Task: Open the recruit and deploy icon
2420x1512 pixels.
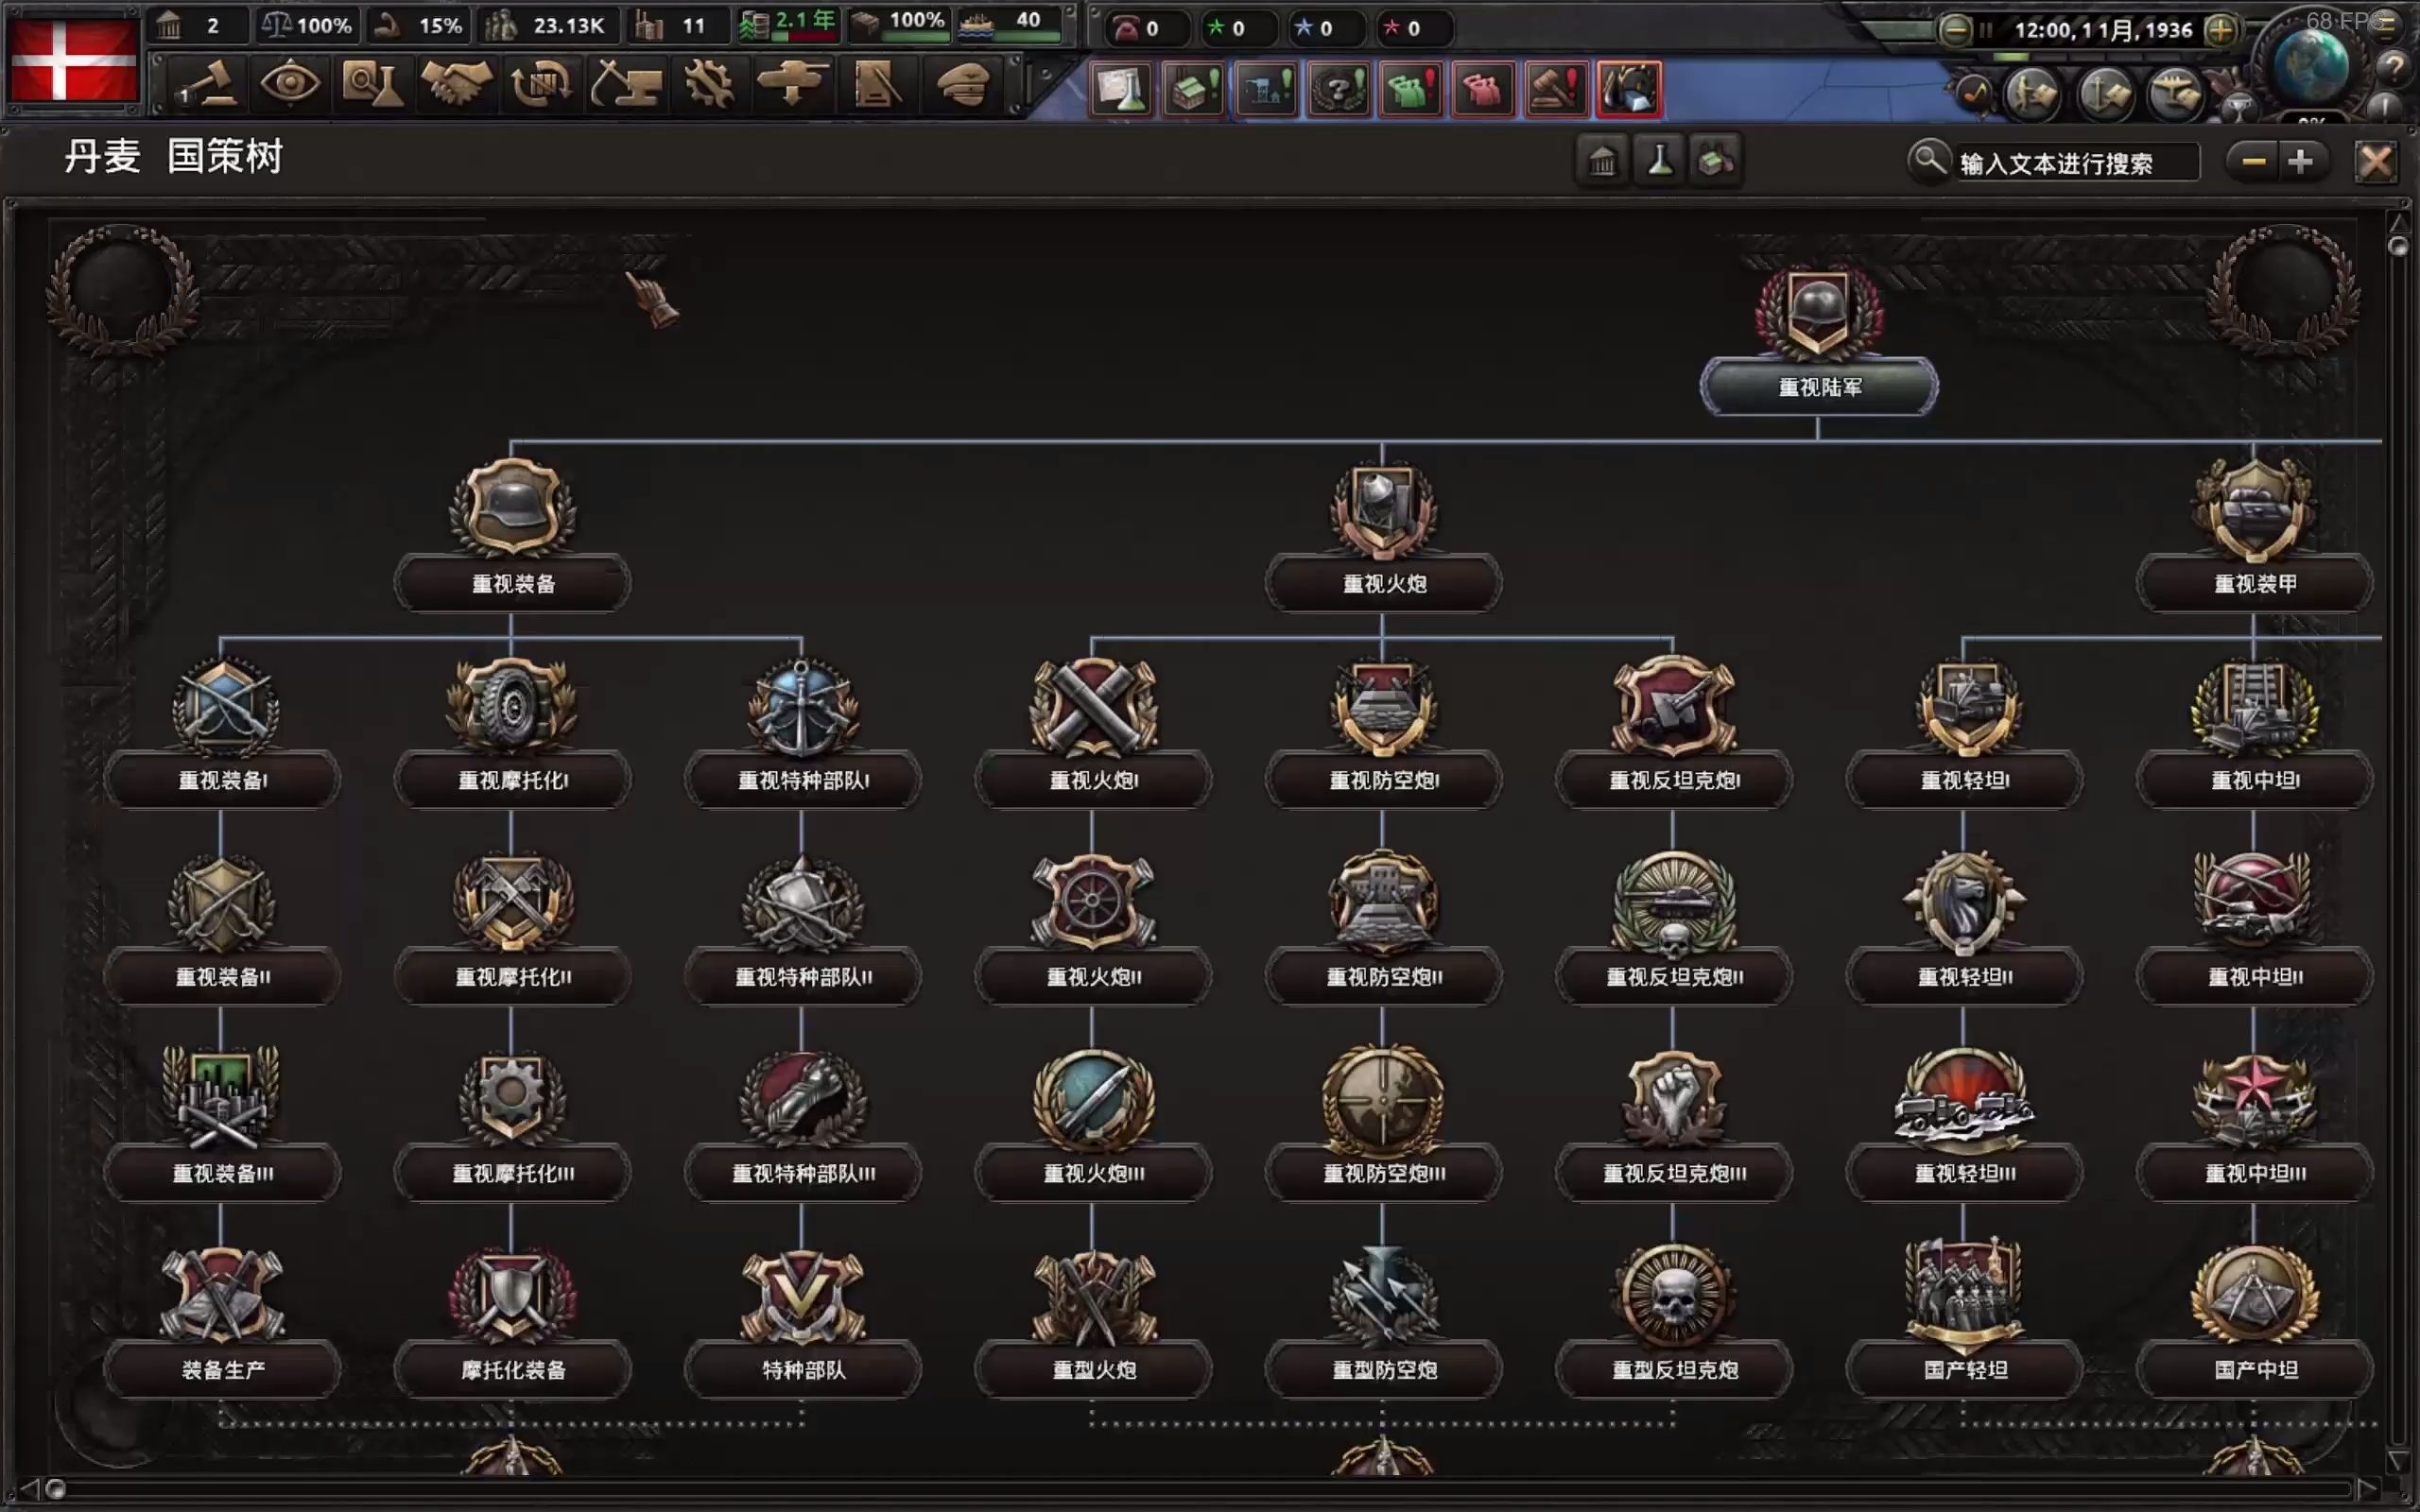Action: point(792,84)
